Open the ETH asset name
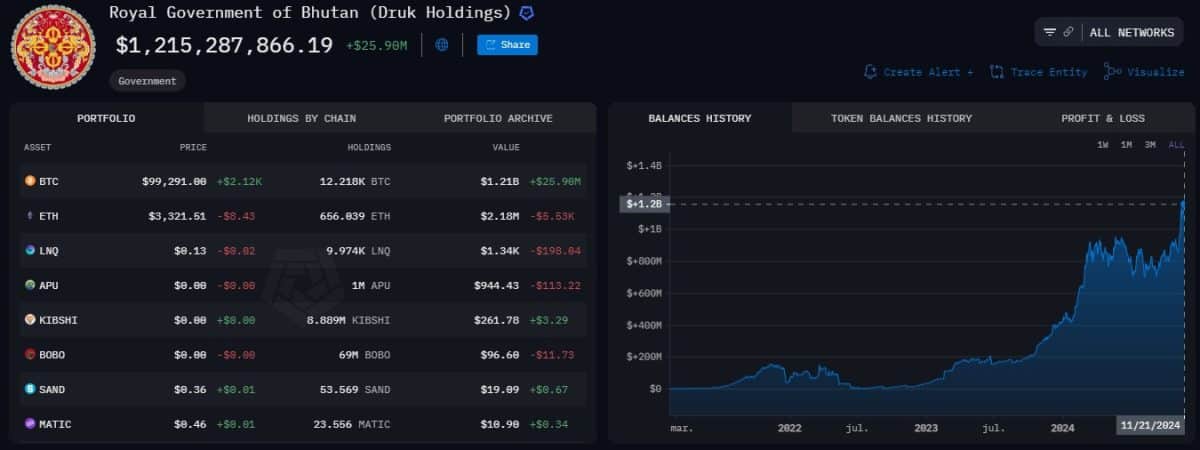The height and width of the screenshot is (450, 1200). coord(49,216)
